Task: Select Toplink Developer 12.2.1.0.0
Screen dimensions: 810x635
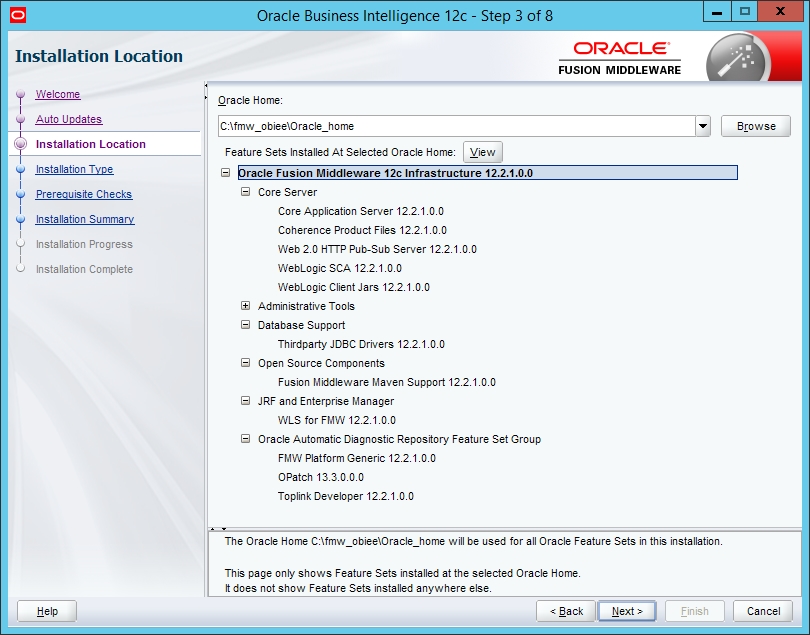Action: (x=346, y=497)
